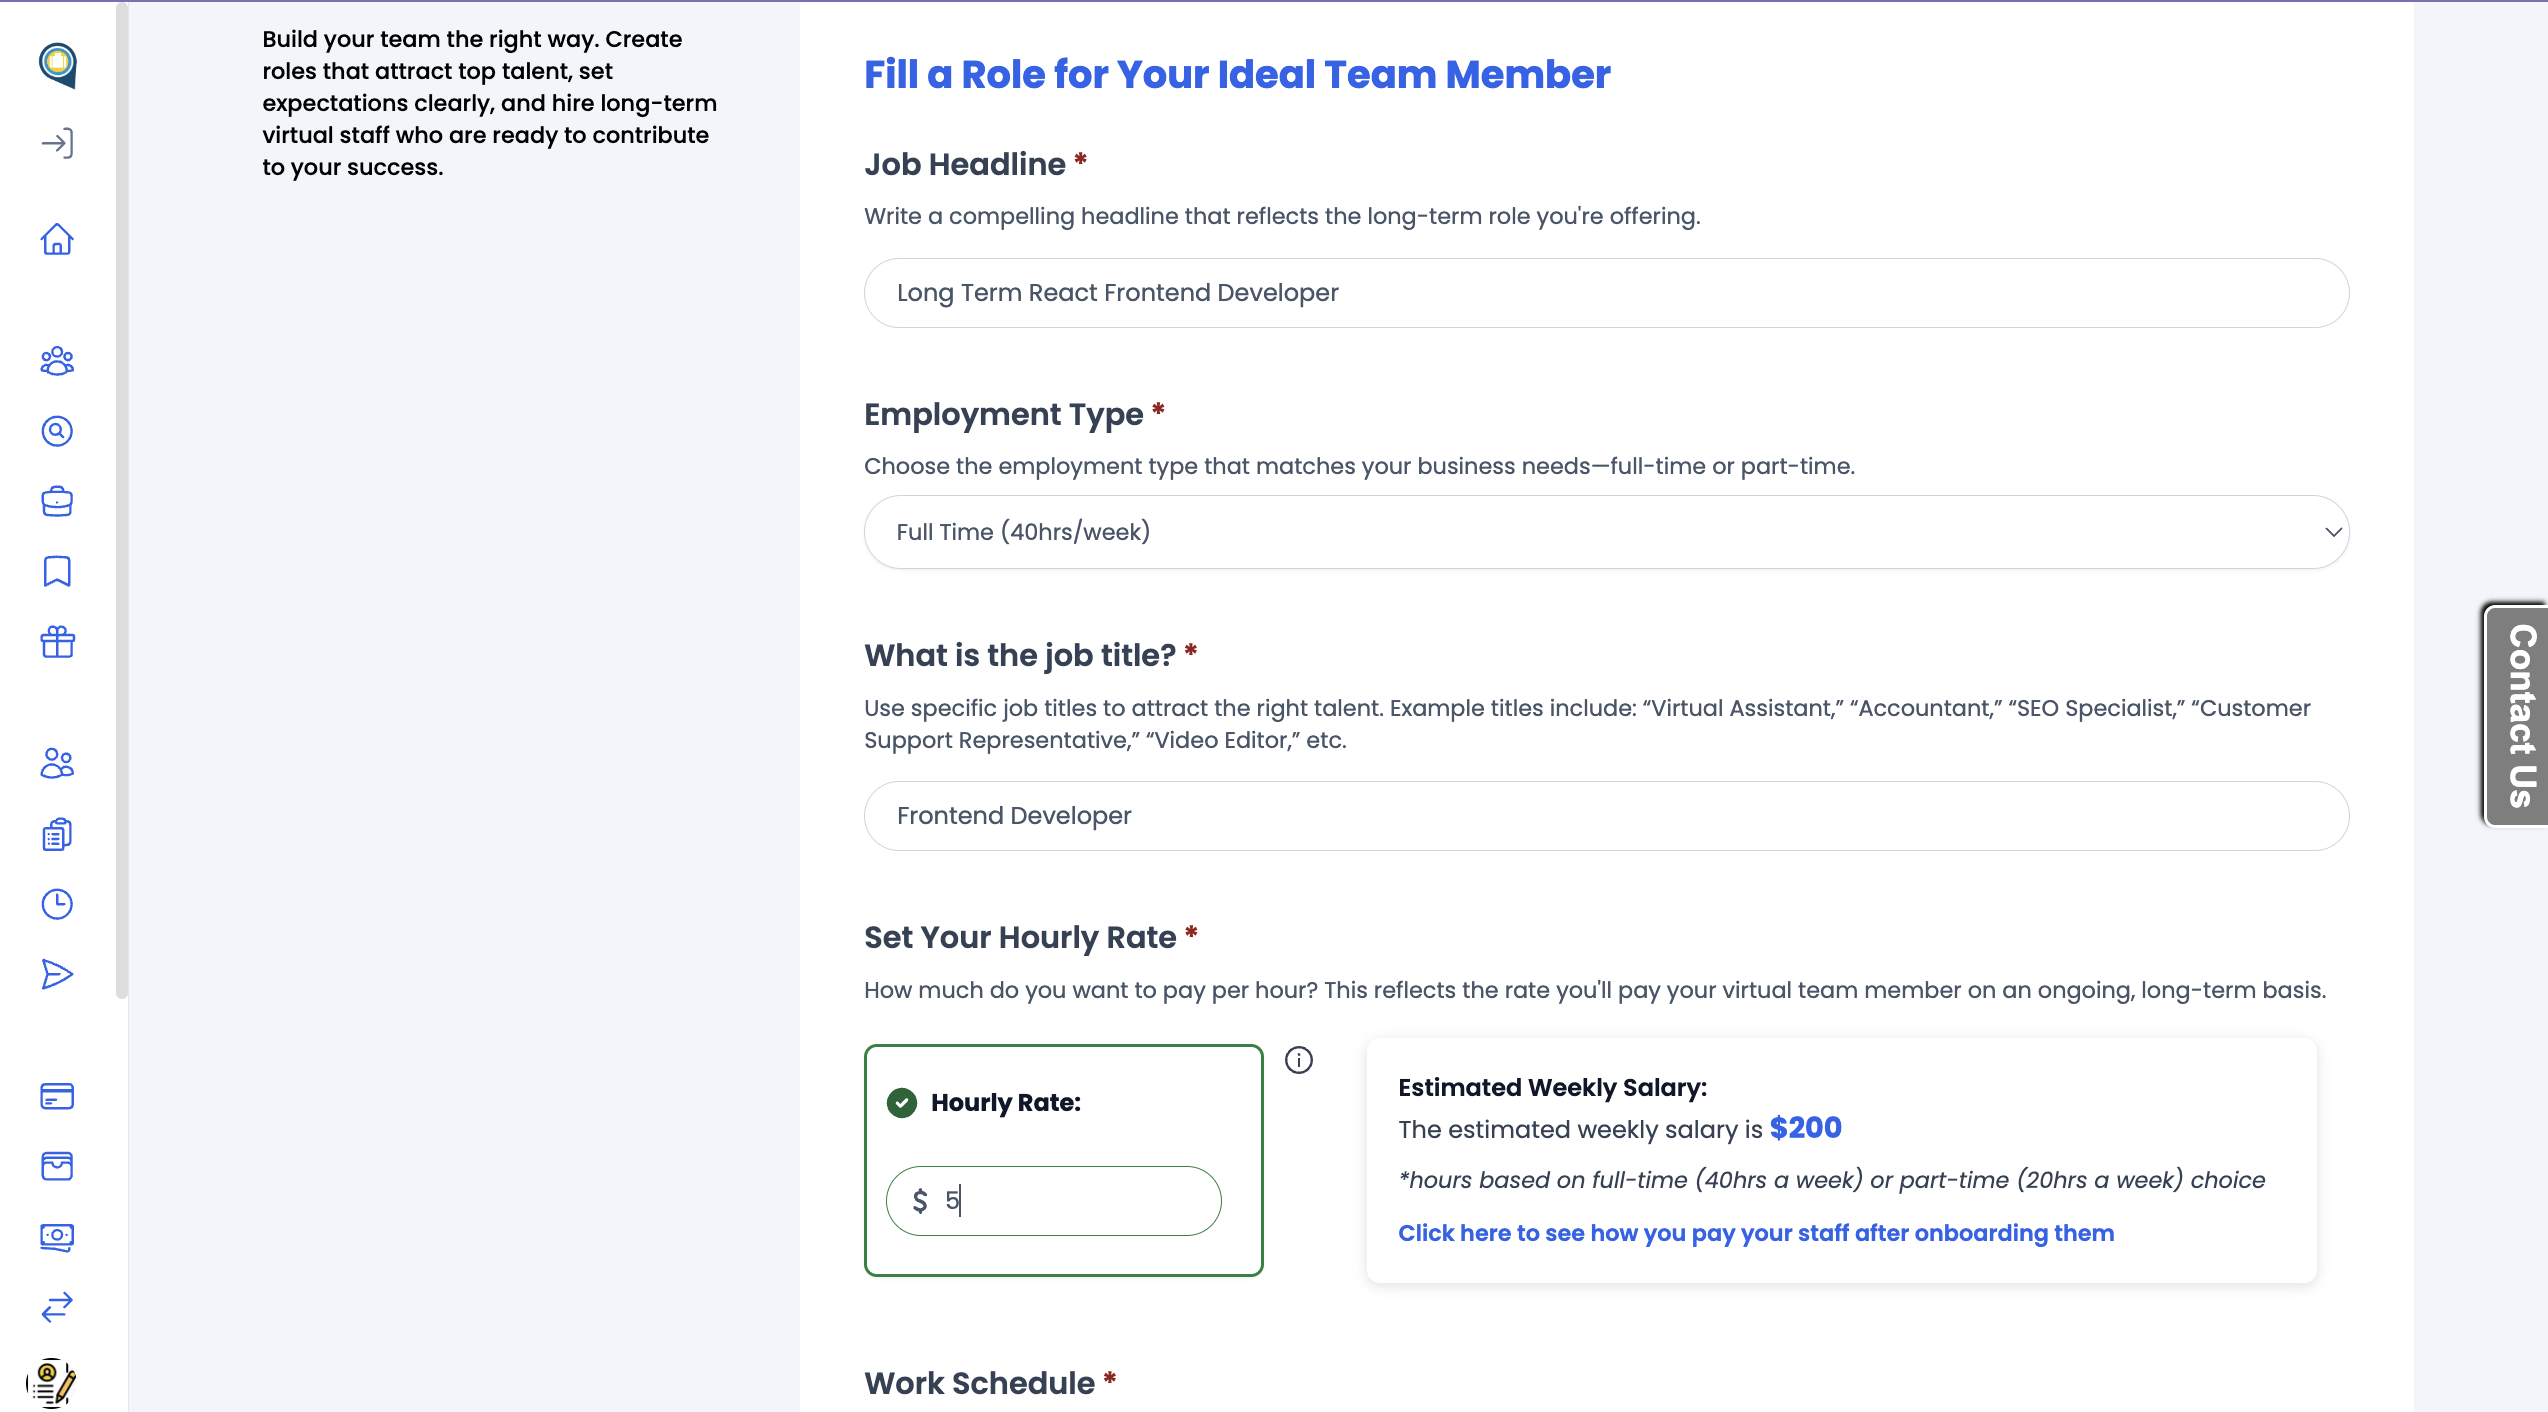Open the clipboard documents sidebar icon
Screen dimensions: 2548x1412
(x=57, y=834)
